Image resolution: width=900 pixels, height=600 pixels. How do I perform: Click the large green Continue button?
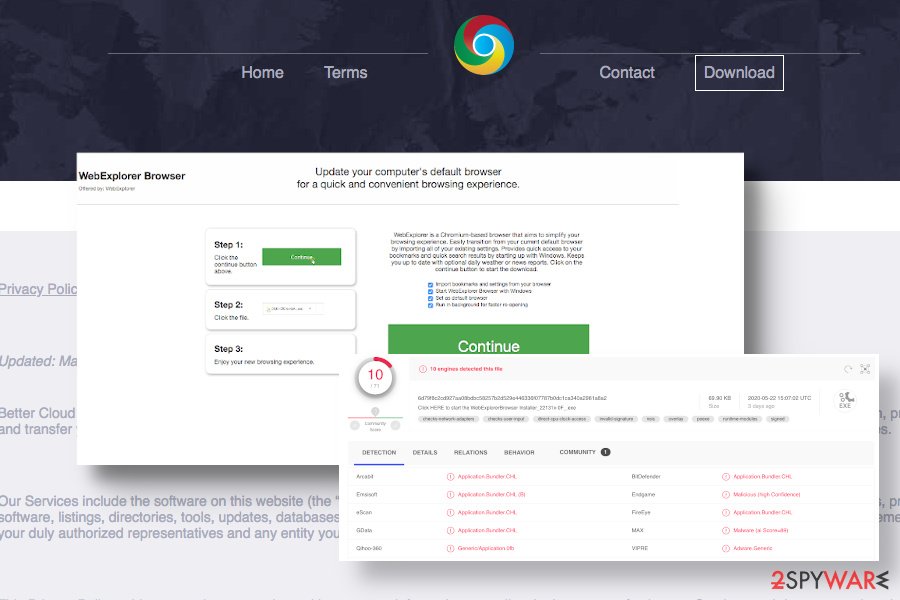pyautogui.click(x=488, y=339)
